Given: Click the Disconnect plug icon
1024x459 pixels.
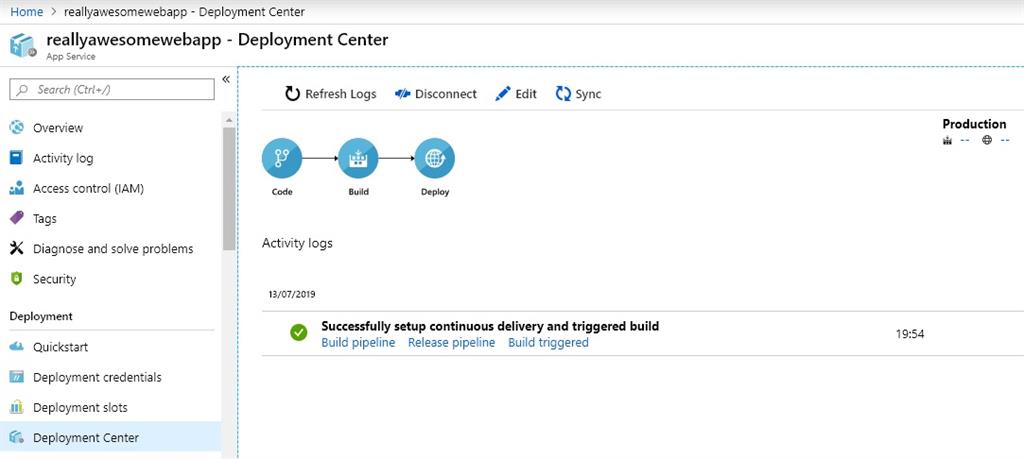Looking at the screenshot, I should coord(402,94).
